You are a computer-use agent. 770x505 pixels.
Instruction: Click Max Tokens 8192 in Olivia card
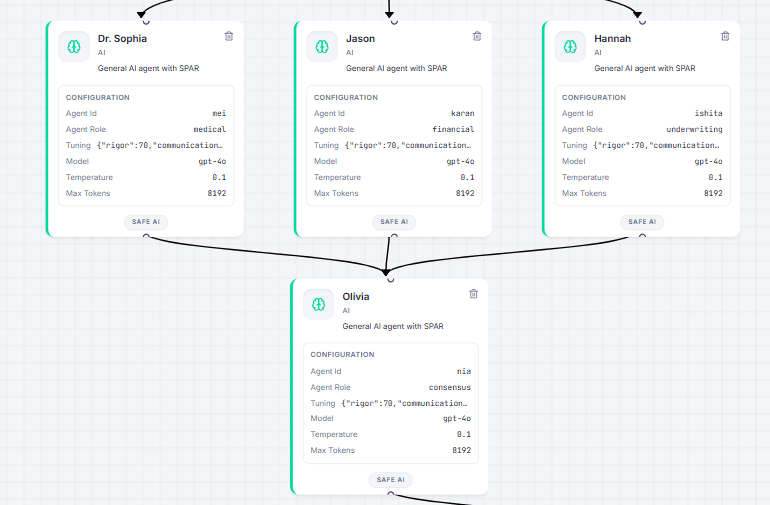[461, 450]
